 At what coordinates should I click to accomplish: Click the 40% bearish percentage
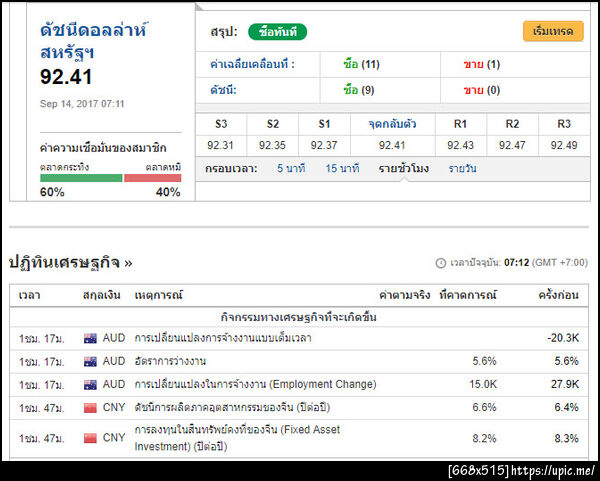pos(168,192)
